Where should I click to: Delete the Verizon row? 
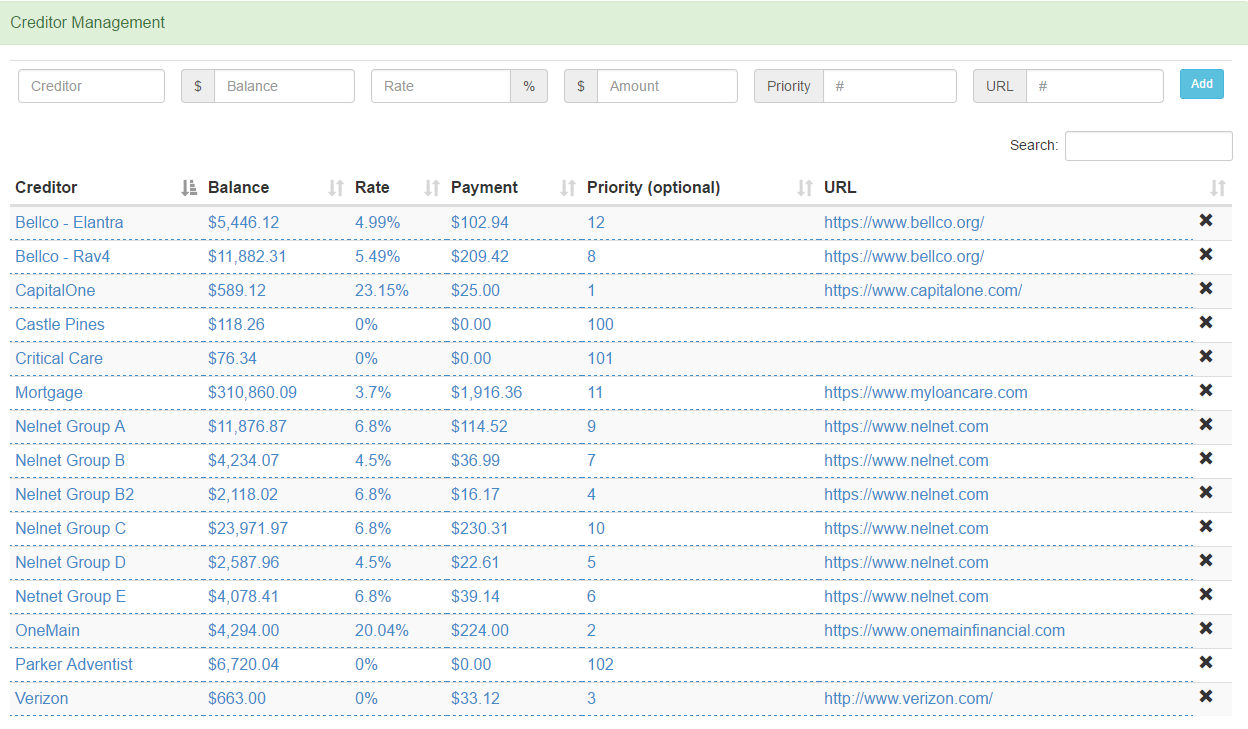pos(1205,697)
